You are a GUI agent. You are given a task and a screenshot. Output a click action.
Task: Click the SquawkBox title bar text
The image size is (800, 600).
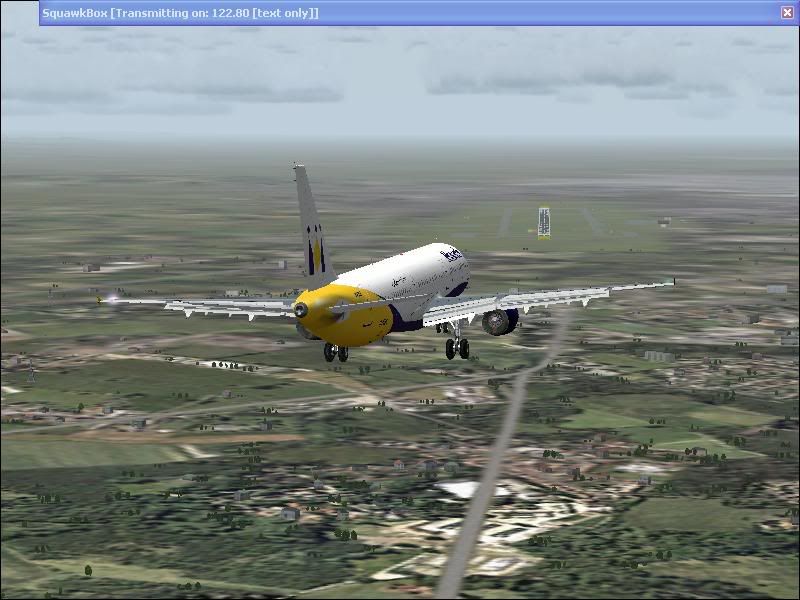[180, 12]
